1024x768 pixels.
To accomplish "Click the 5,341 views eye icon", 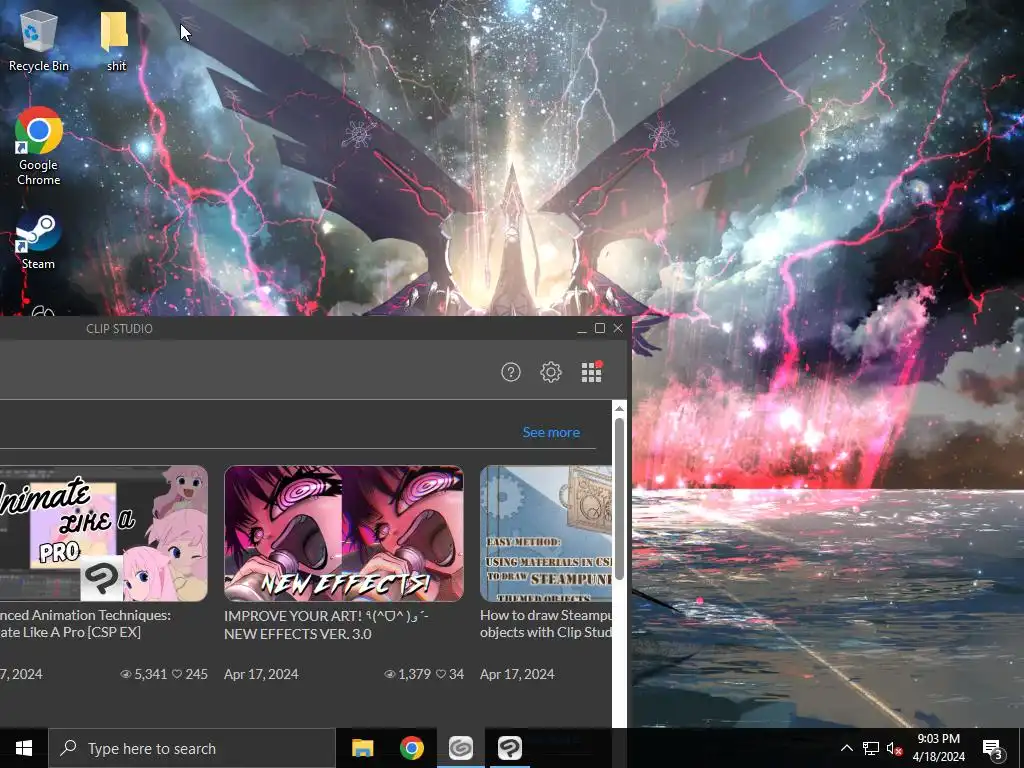I will pos(126,674).
